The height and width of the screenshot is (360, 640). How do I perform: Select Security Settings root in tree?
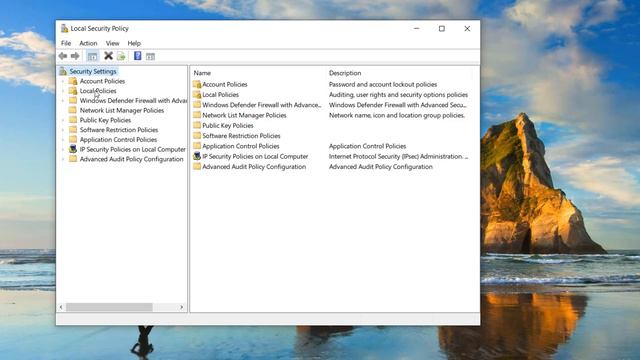tap(93, 71)
